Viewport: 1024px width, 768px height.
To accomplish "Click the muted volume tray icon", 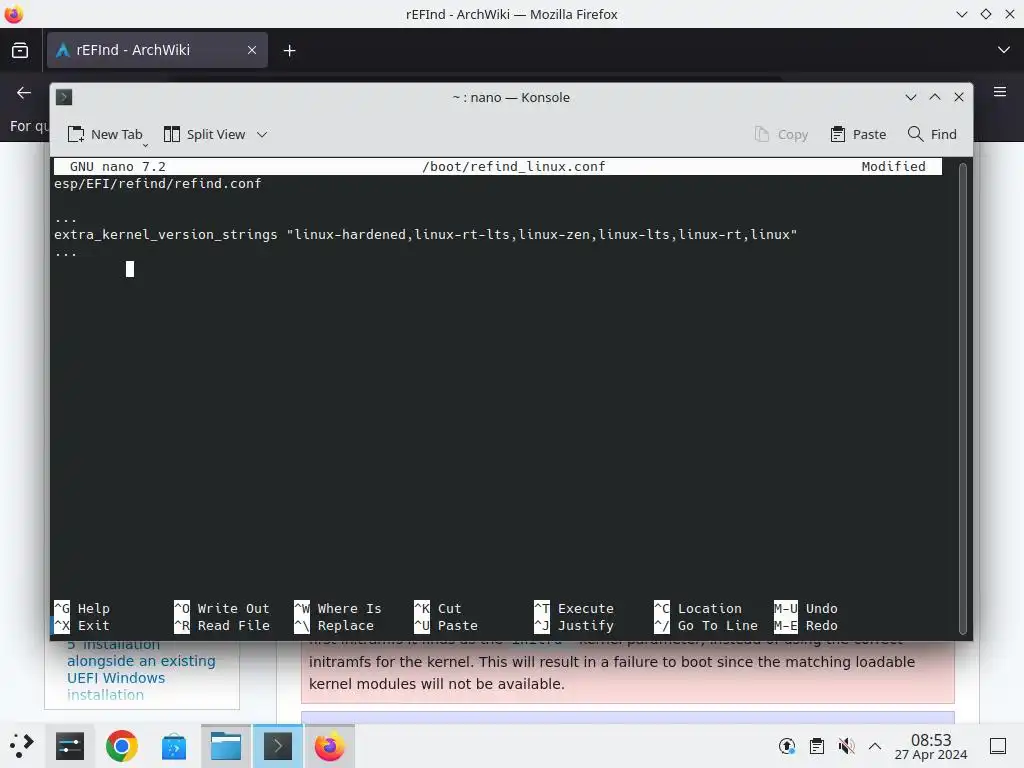I will [846, 746].
